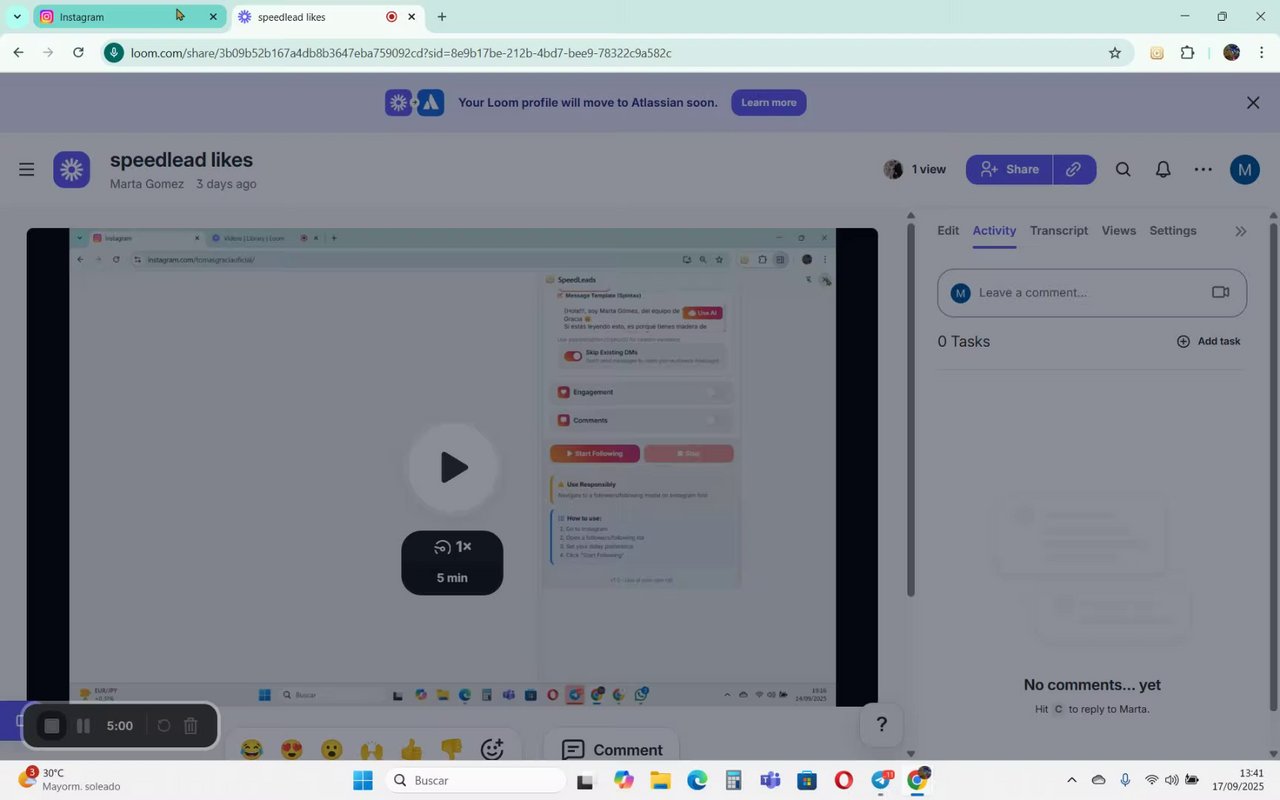The height and width of the screenshot is (800, 1280).
Task: Record a video comment with camera icon
Action: click(1220, 292)
